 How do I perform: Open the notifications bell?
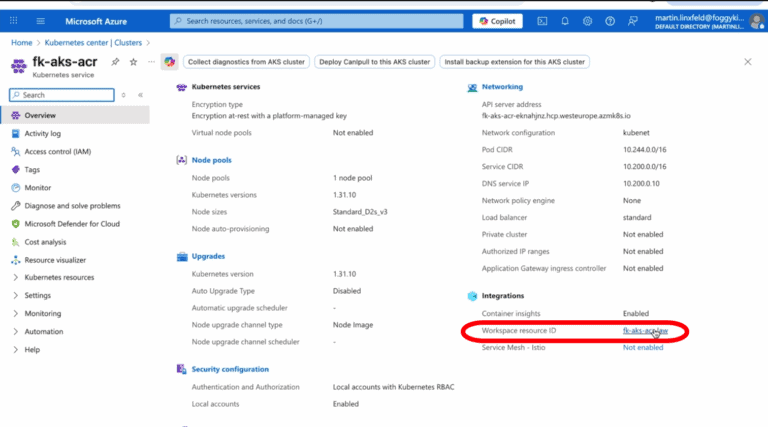tap(565, 21)
